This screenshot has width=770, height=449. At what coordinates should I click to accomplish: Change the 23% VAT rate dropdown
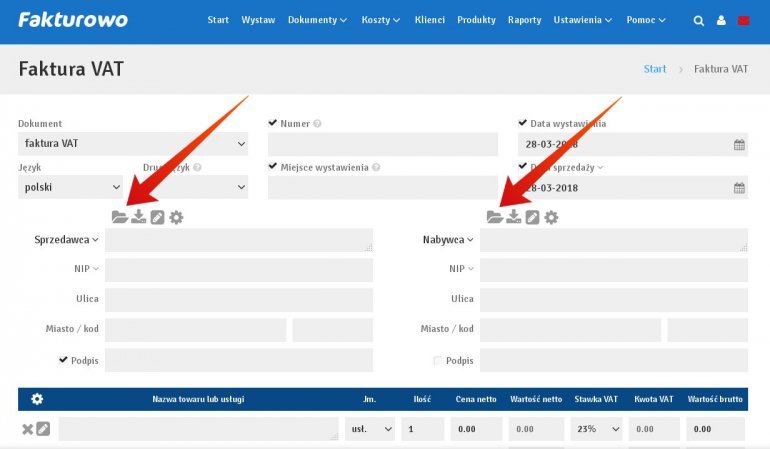(598, 430)
